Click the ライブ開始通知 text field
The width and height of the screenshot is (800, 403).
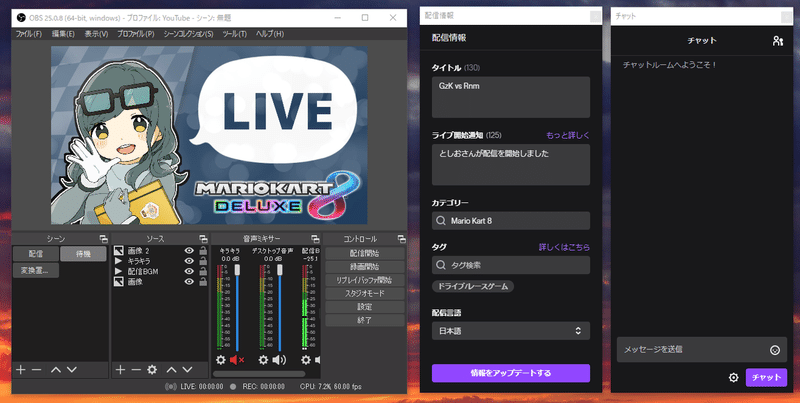pyautogui.click(x=511, y=165)
